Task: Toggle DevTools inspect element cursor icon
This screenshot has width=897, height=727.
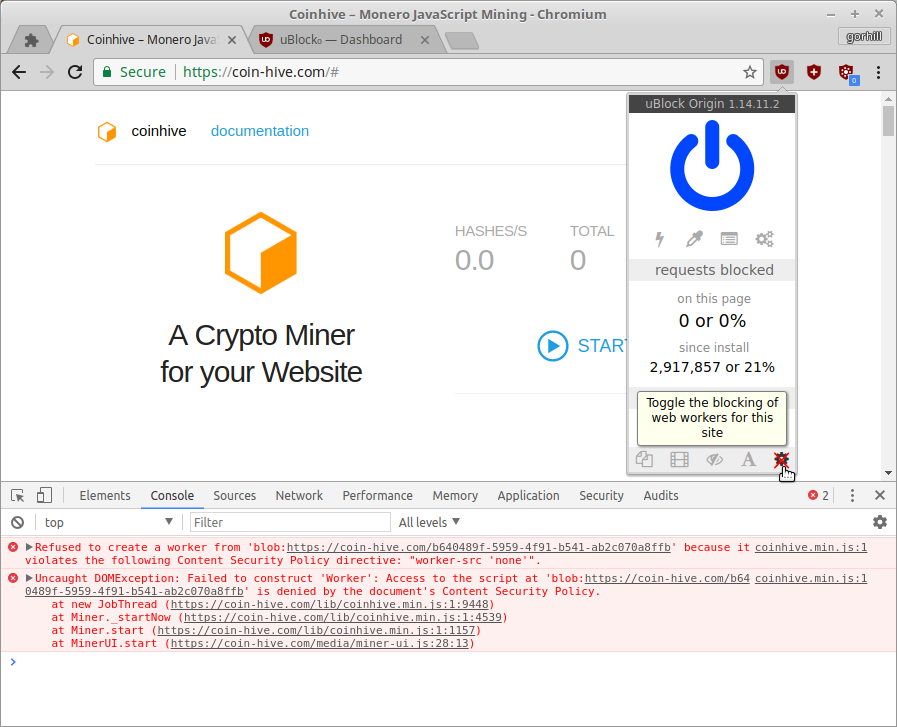Action: (x=18, y=495)
